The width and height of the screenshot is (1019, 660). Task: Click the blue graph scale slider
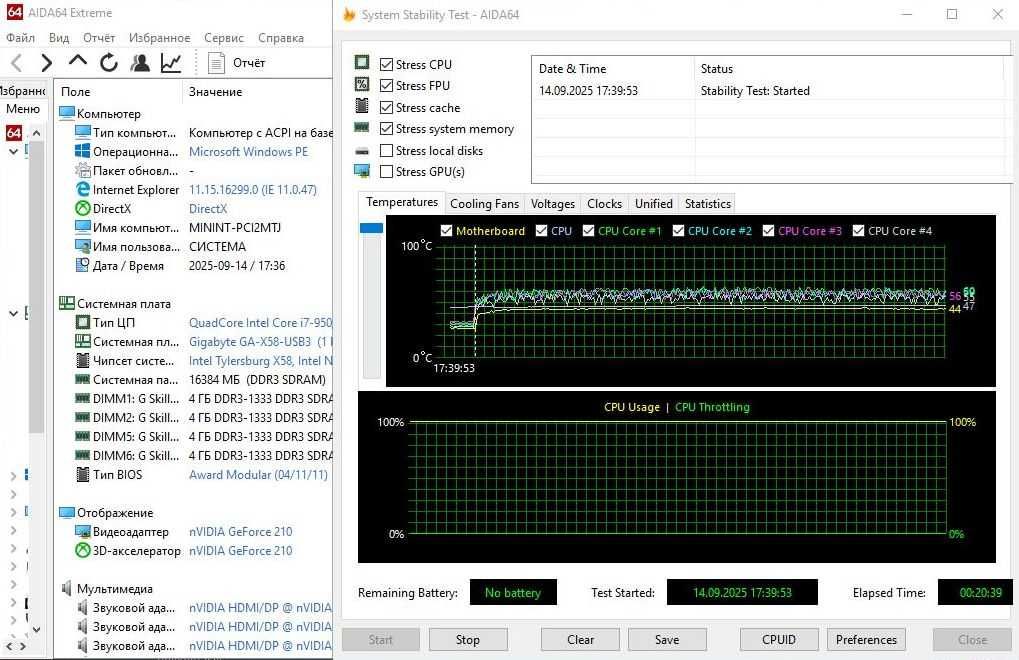371,228
